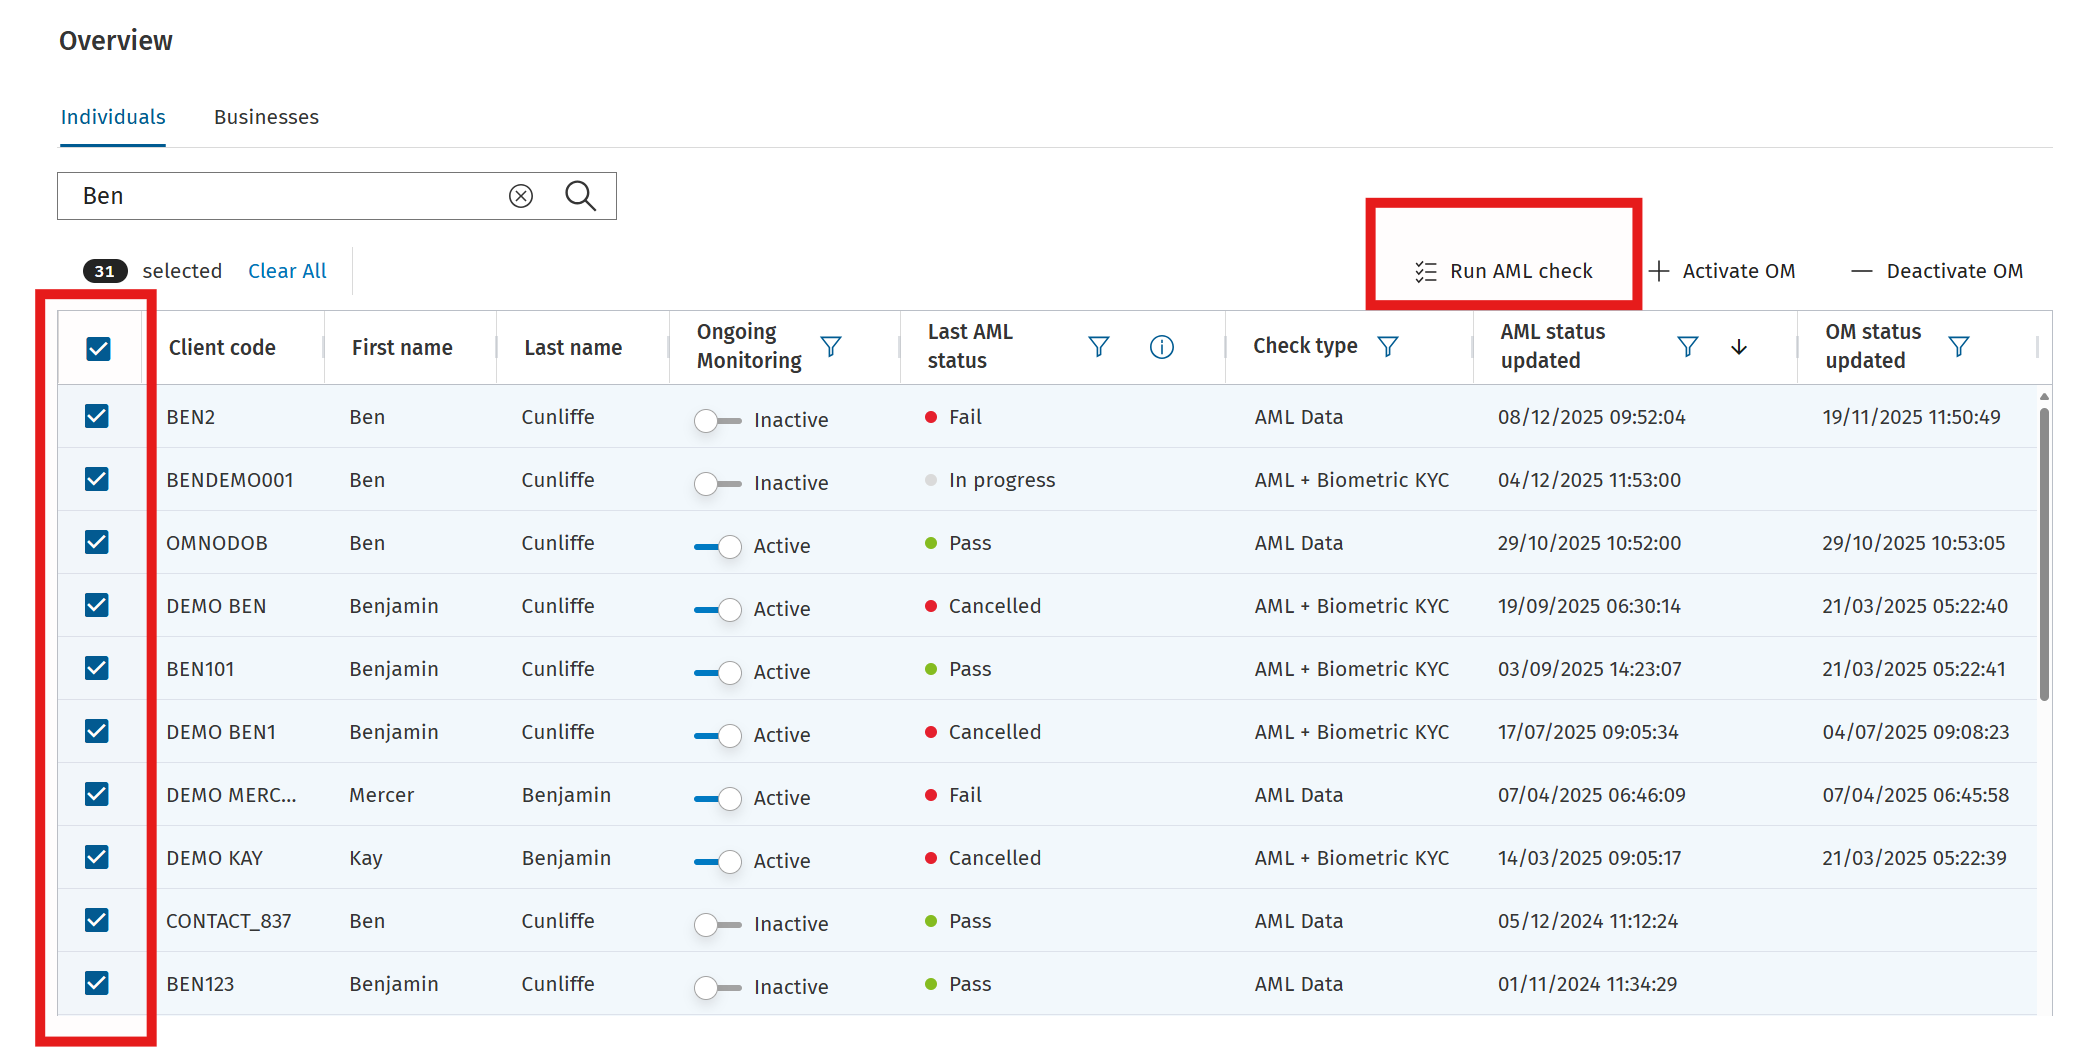Click the magnifying glass search icon

[580, 196]
